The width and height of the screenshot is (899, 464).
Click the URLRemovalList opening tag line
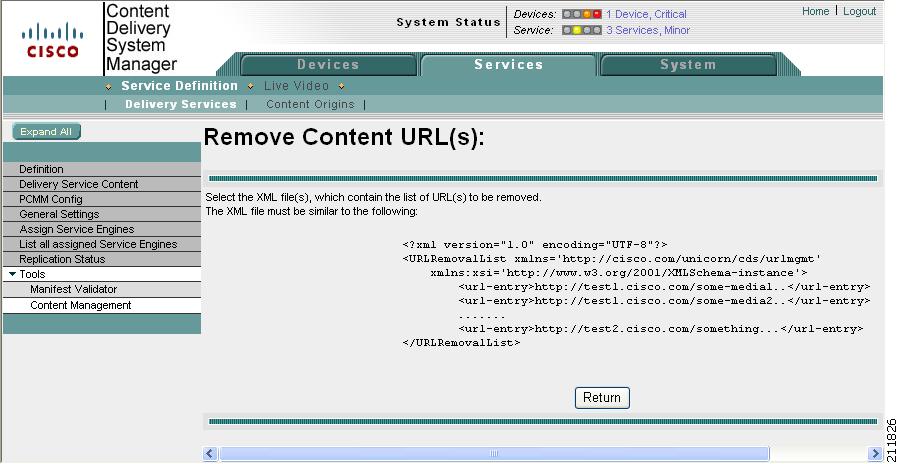[x=612, y=259]
